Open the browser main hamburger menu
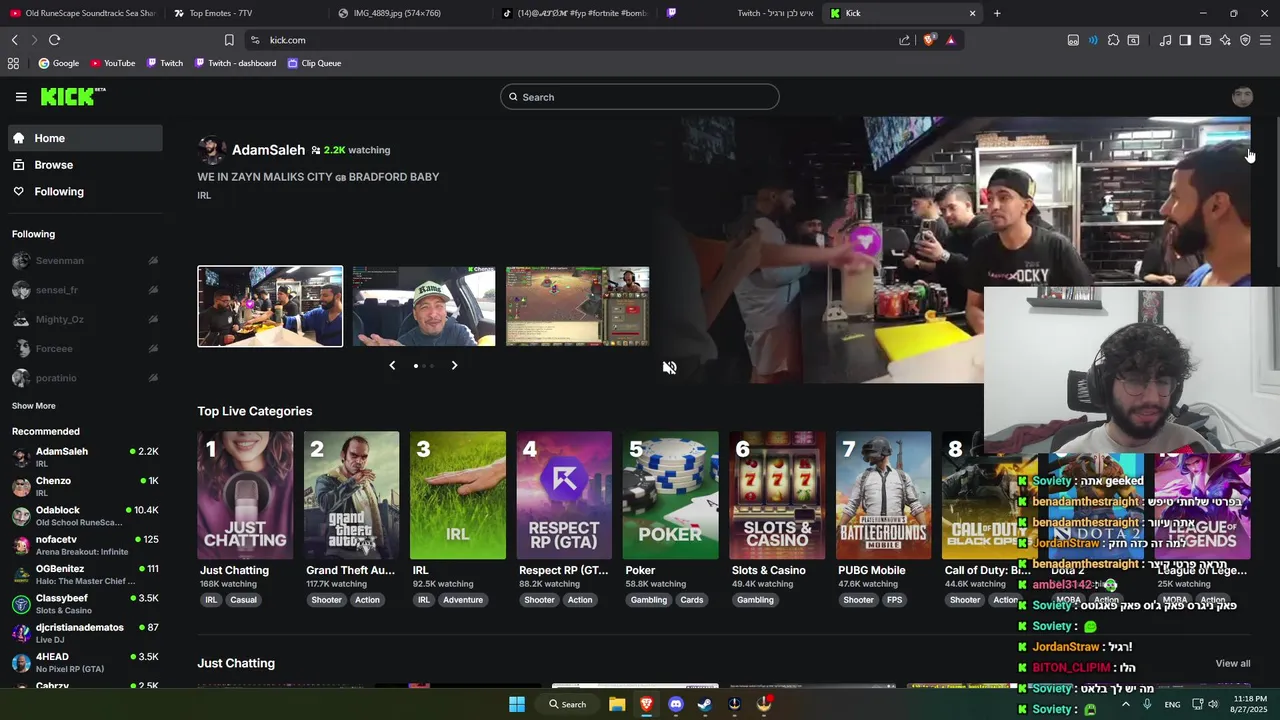The width and height of the screenshot is (1280, 720). coord(1265,40)
